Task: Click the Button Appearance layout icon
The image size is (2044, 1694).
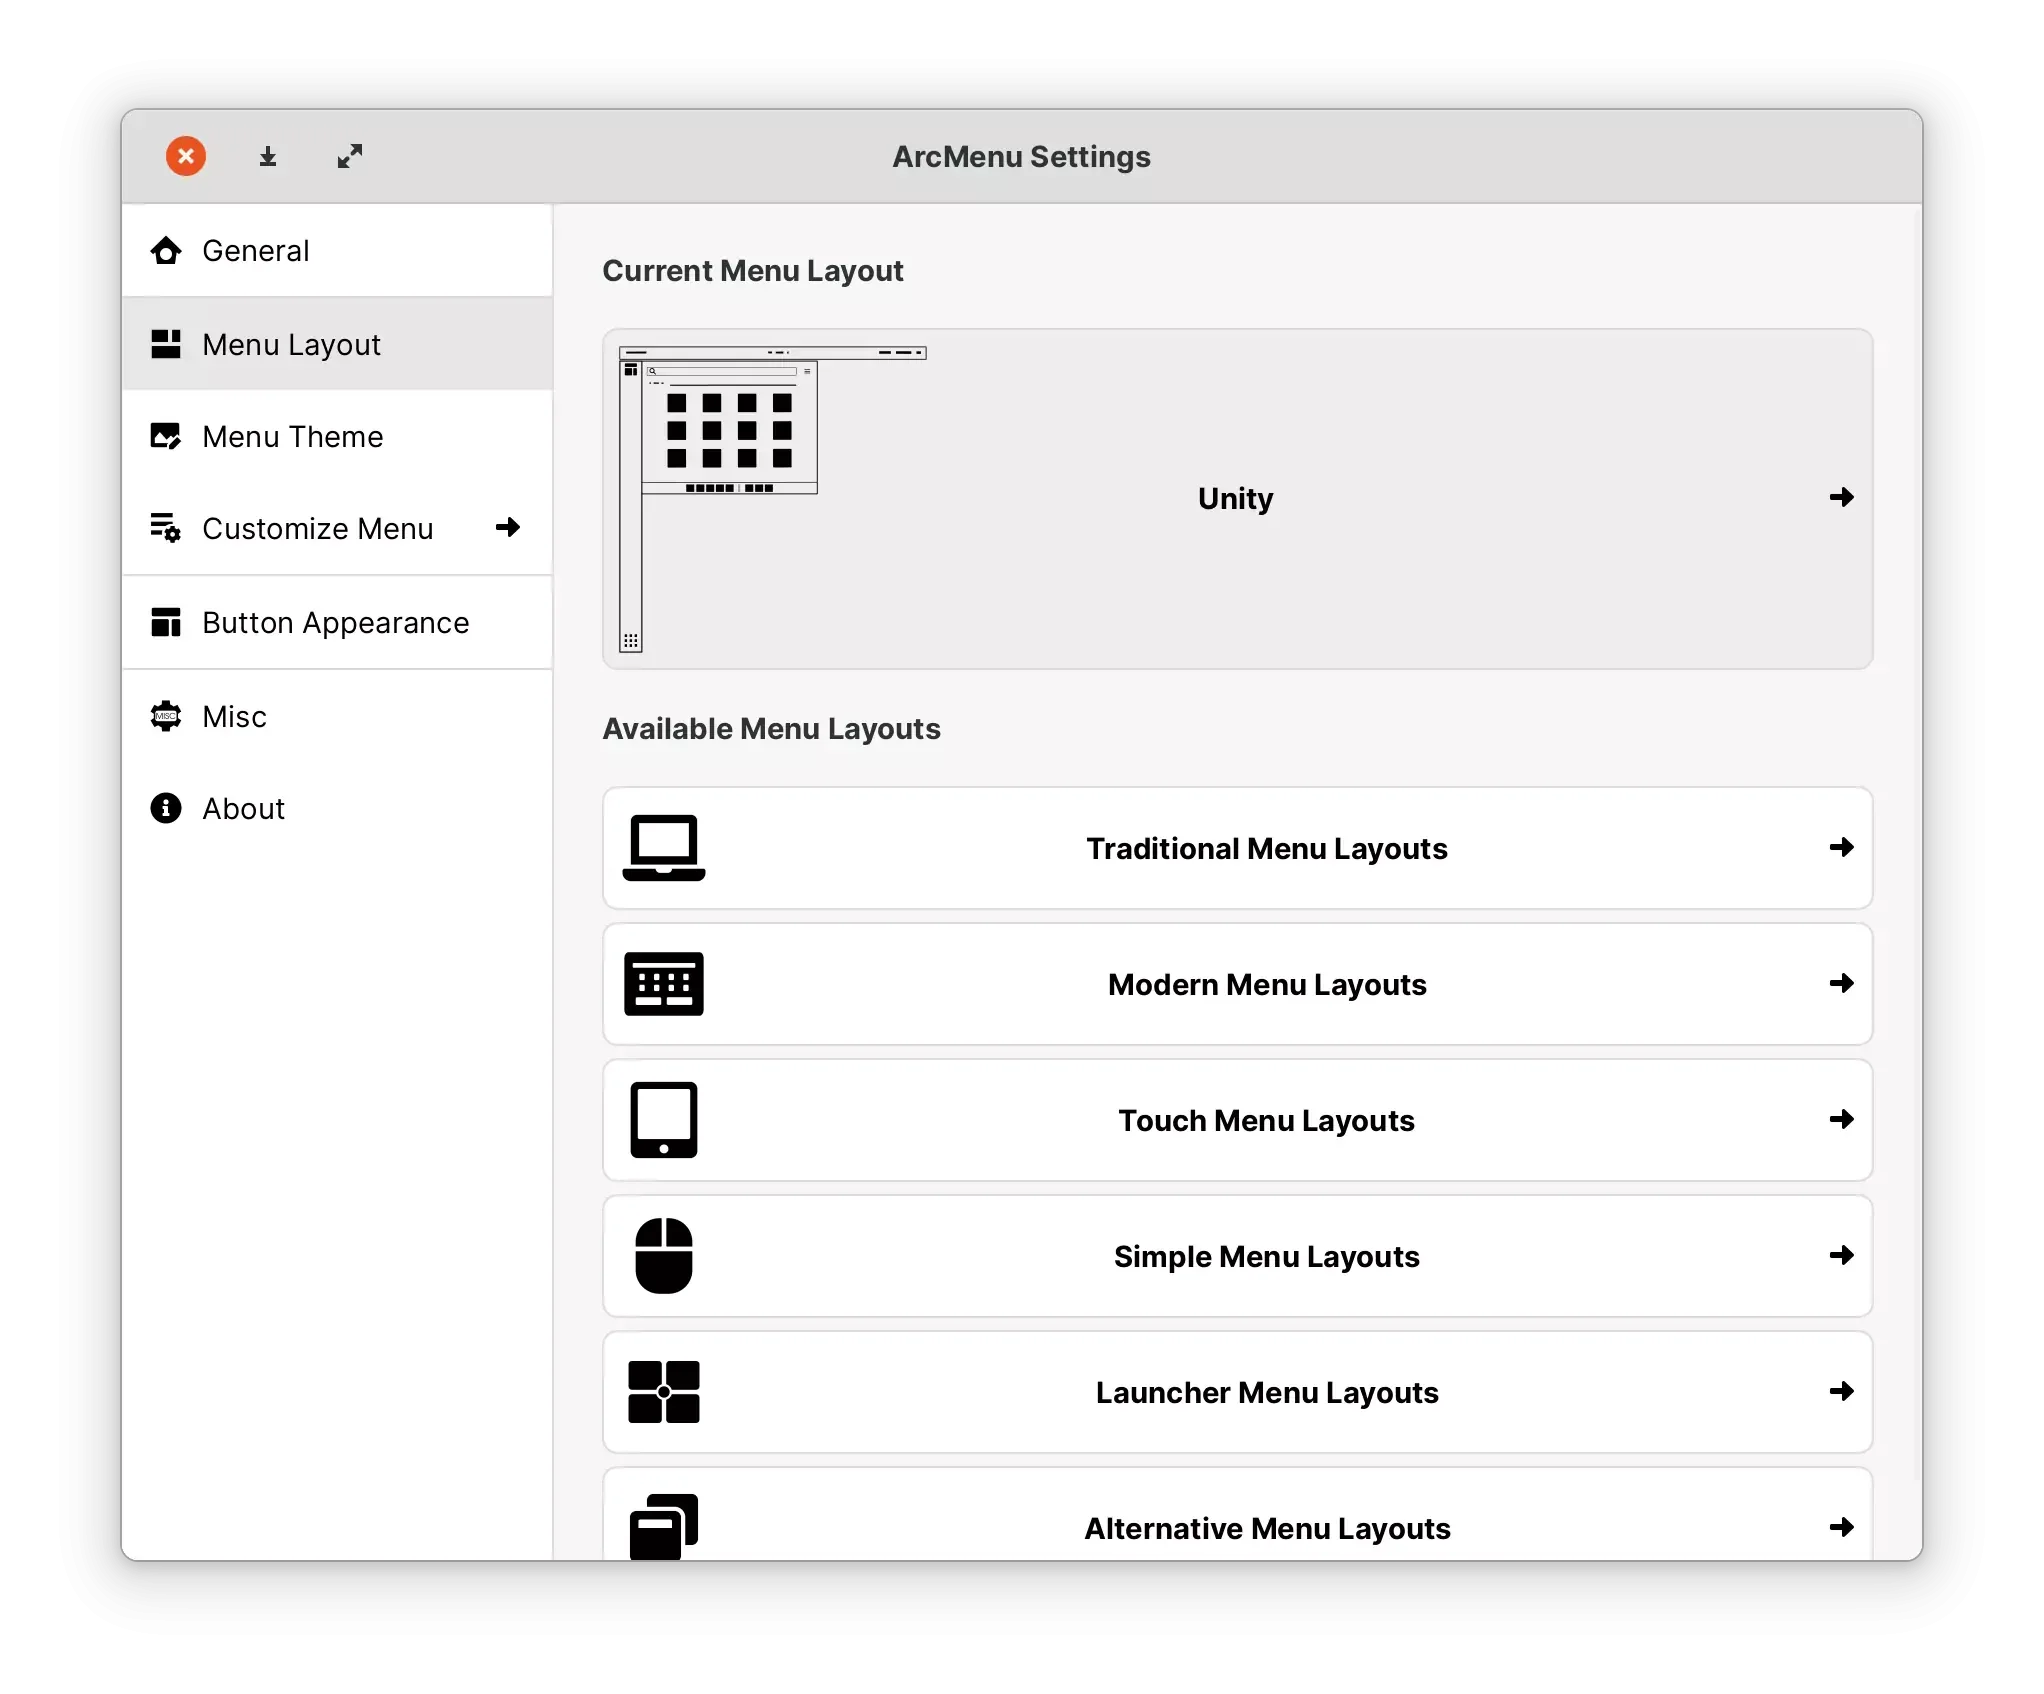Action: point(166,622)
